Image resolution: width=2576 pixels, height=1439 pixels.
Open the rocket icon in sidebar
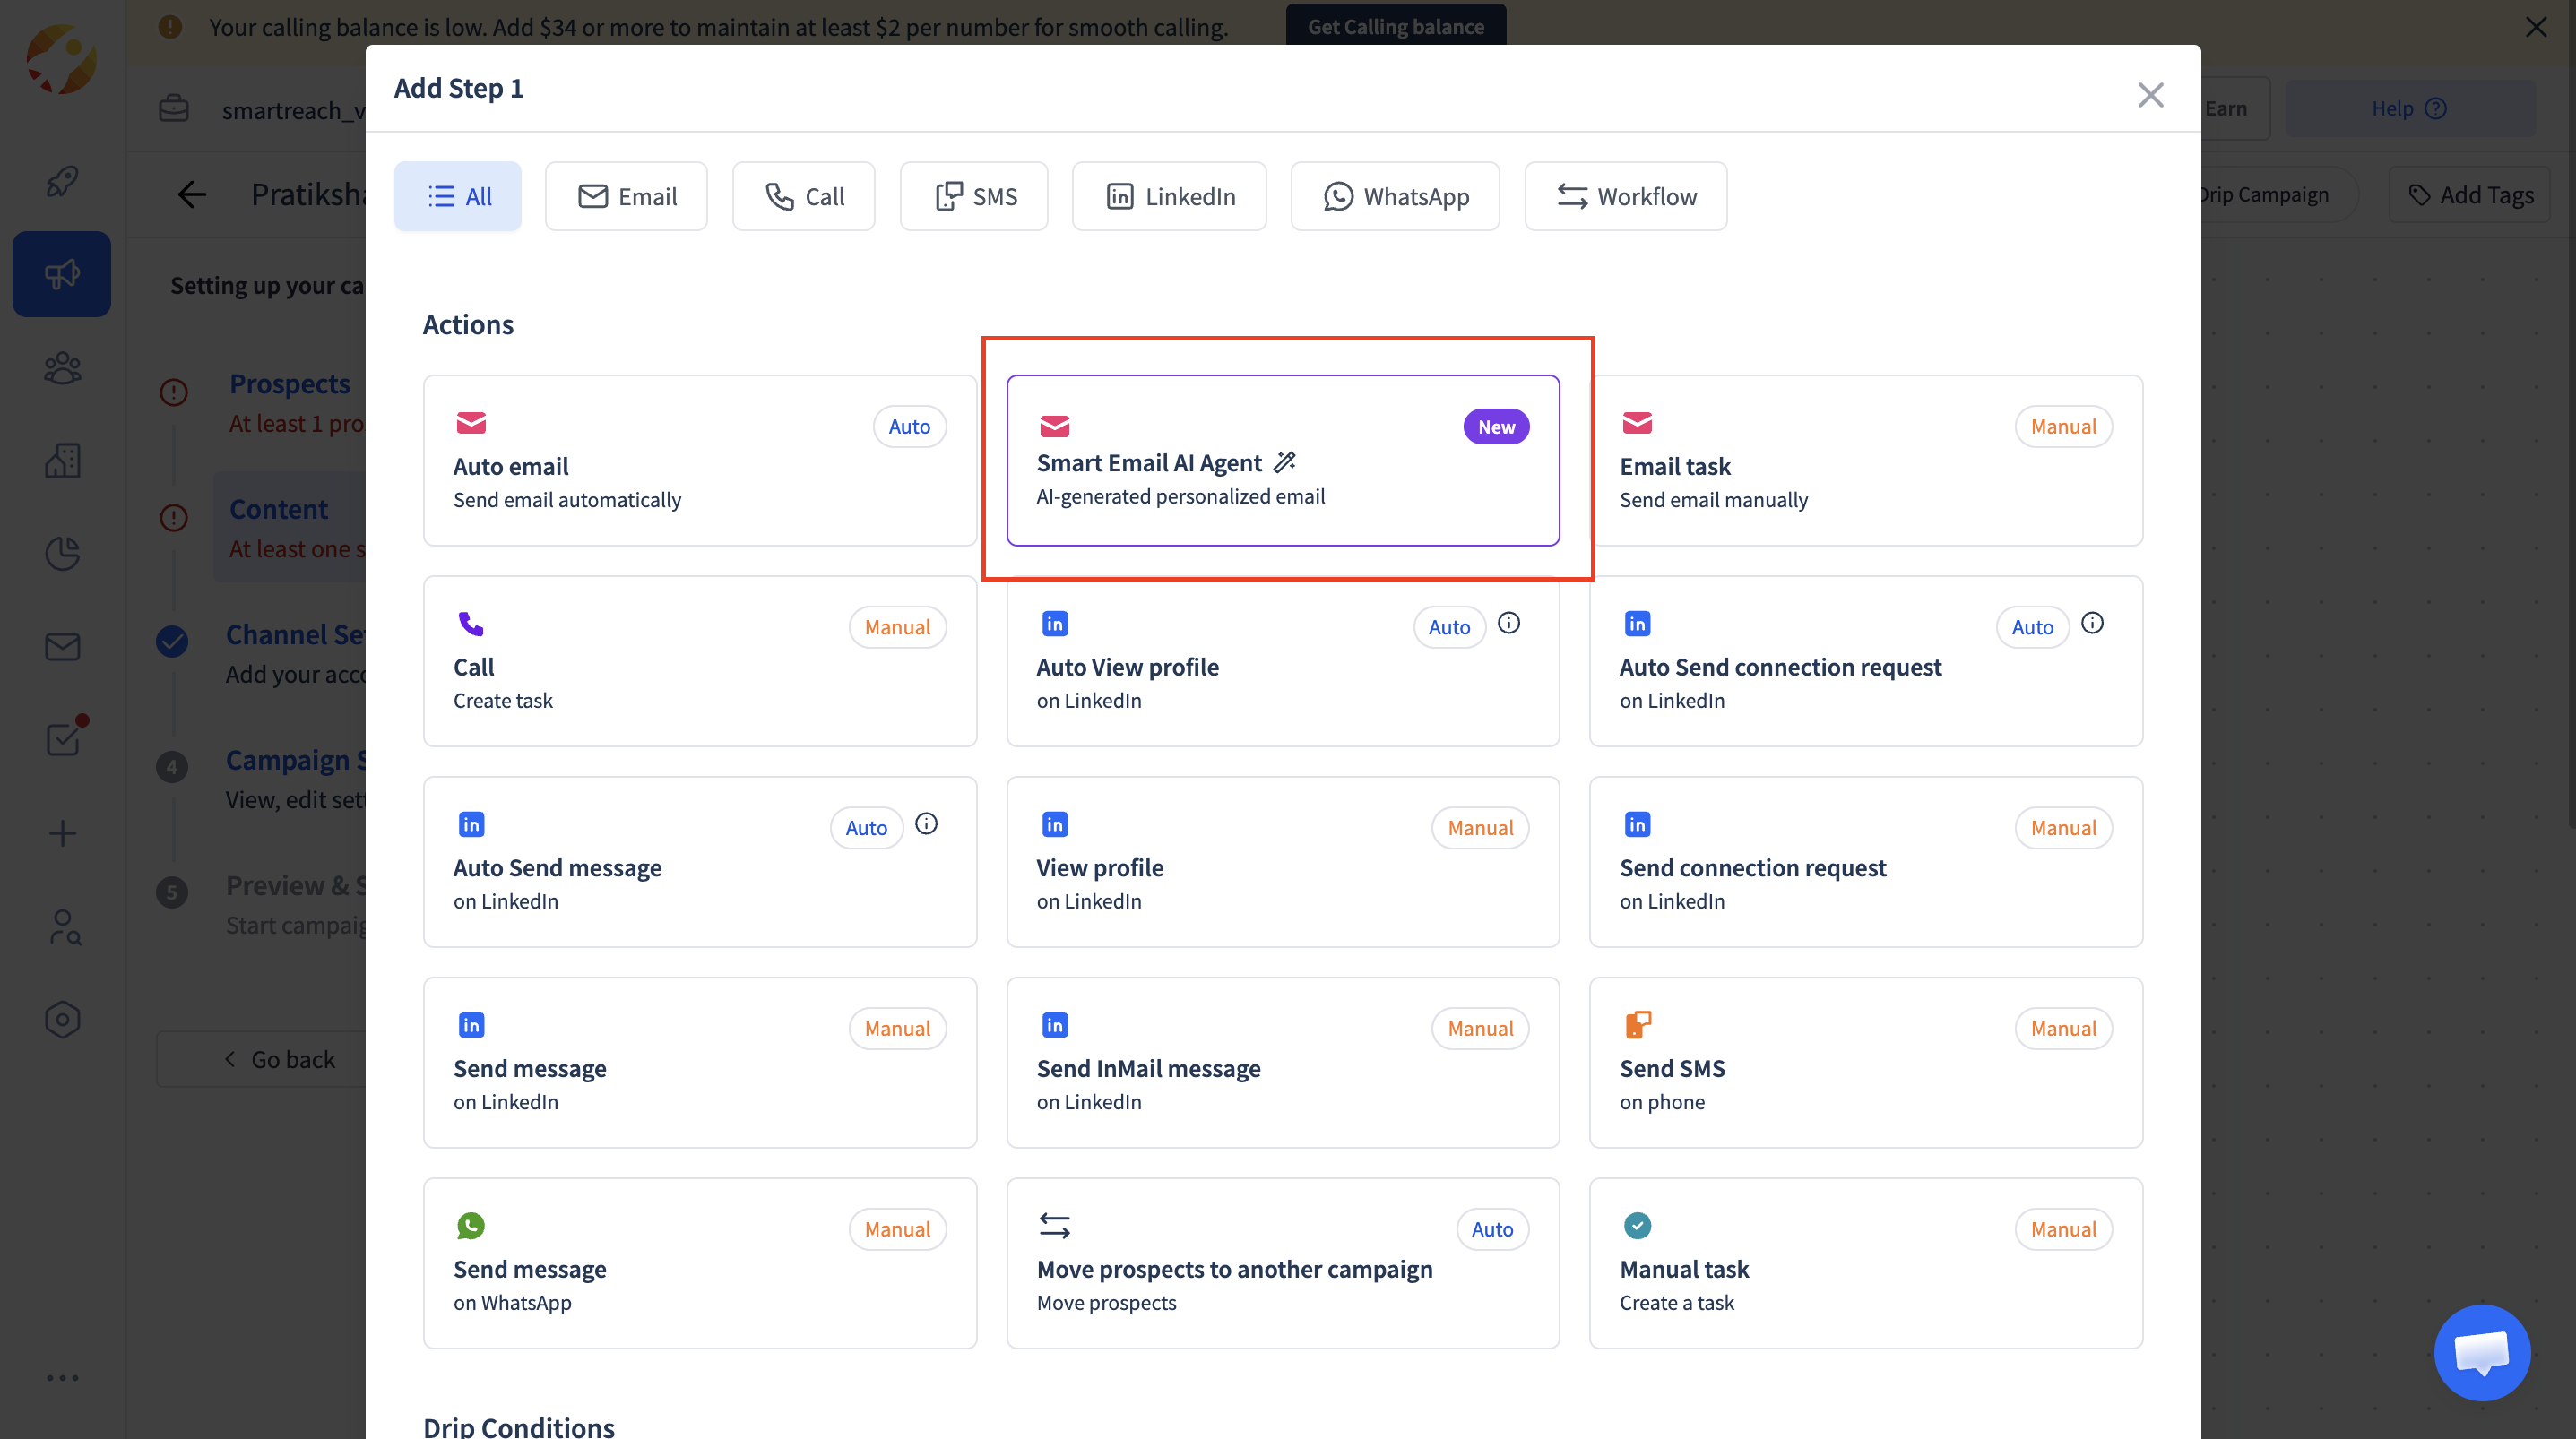pyautogui.click(x=62, y=181)
